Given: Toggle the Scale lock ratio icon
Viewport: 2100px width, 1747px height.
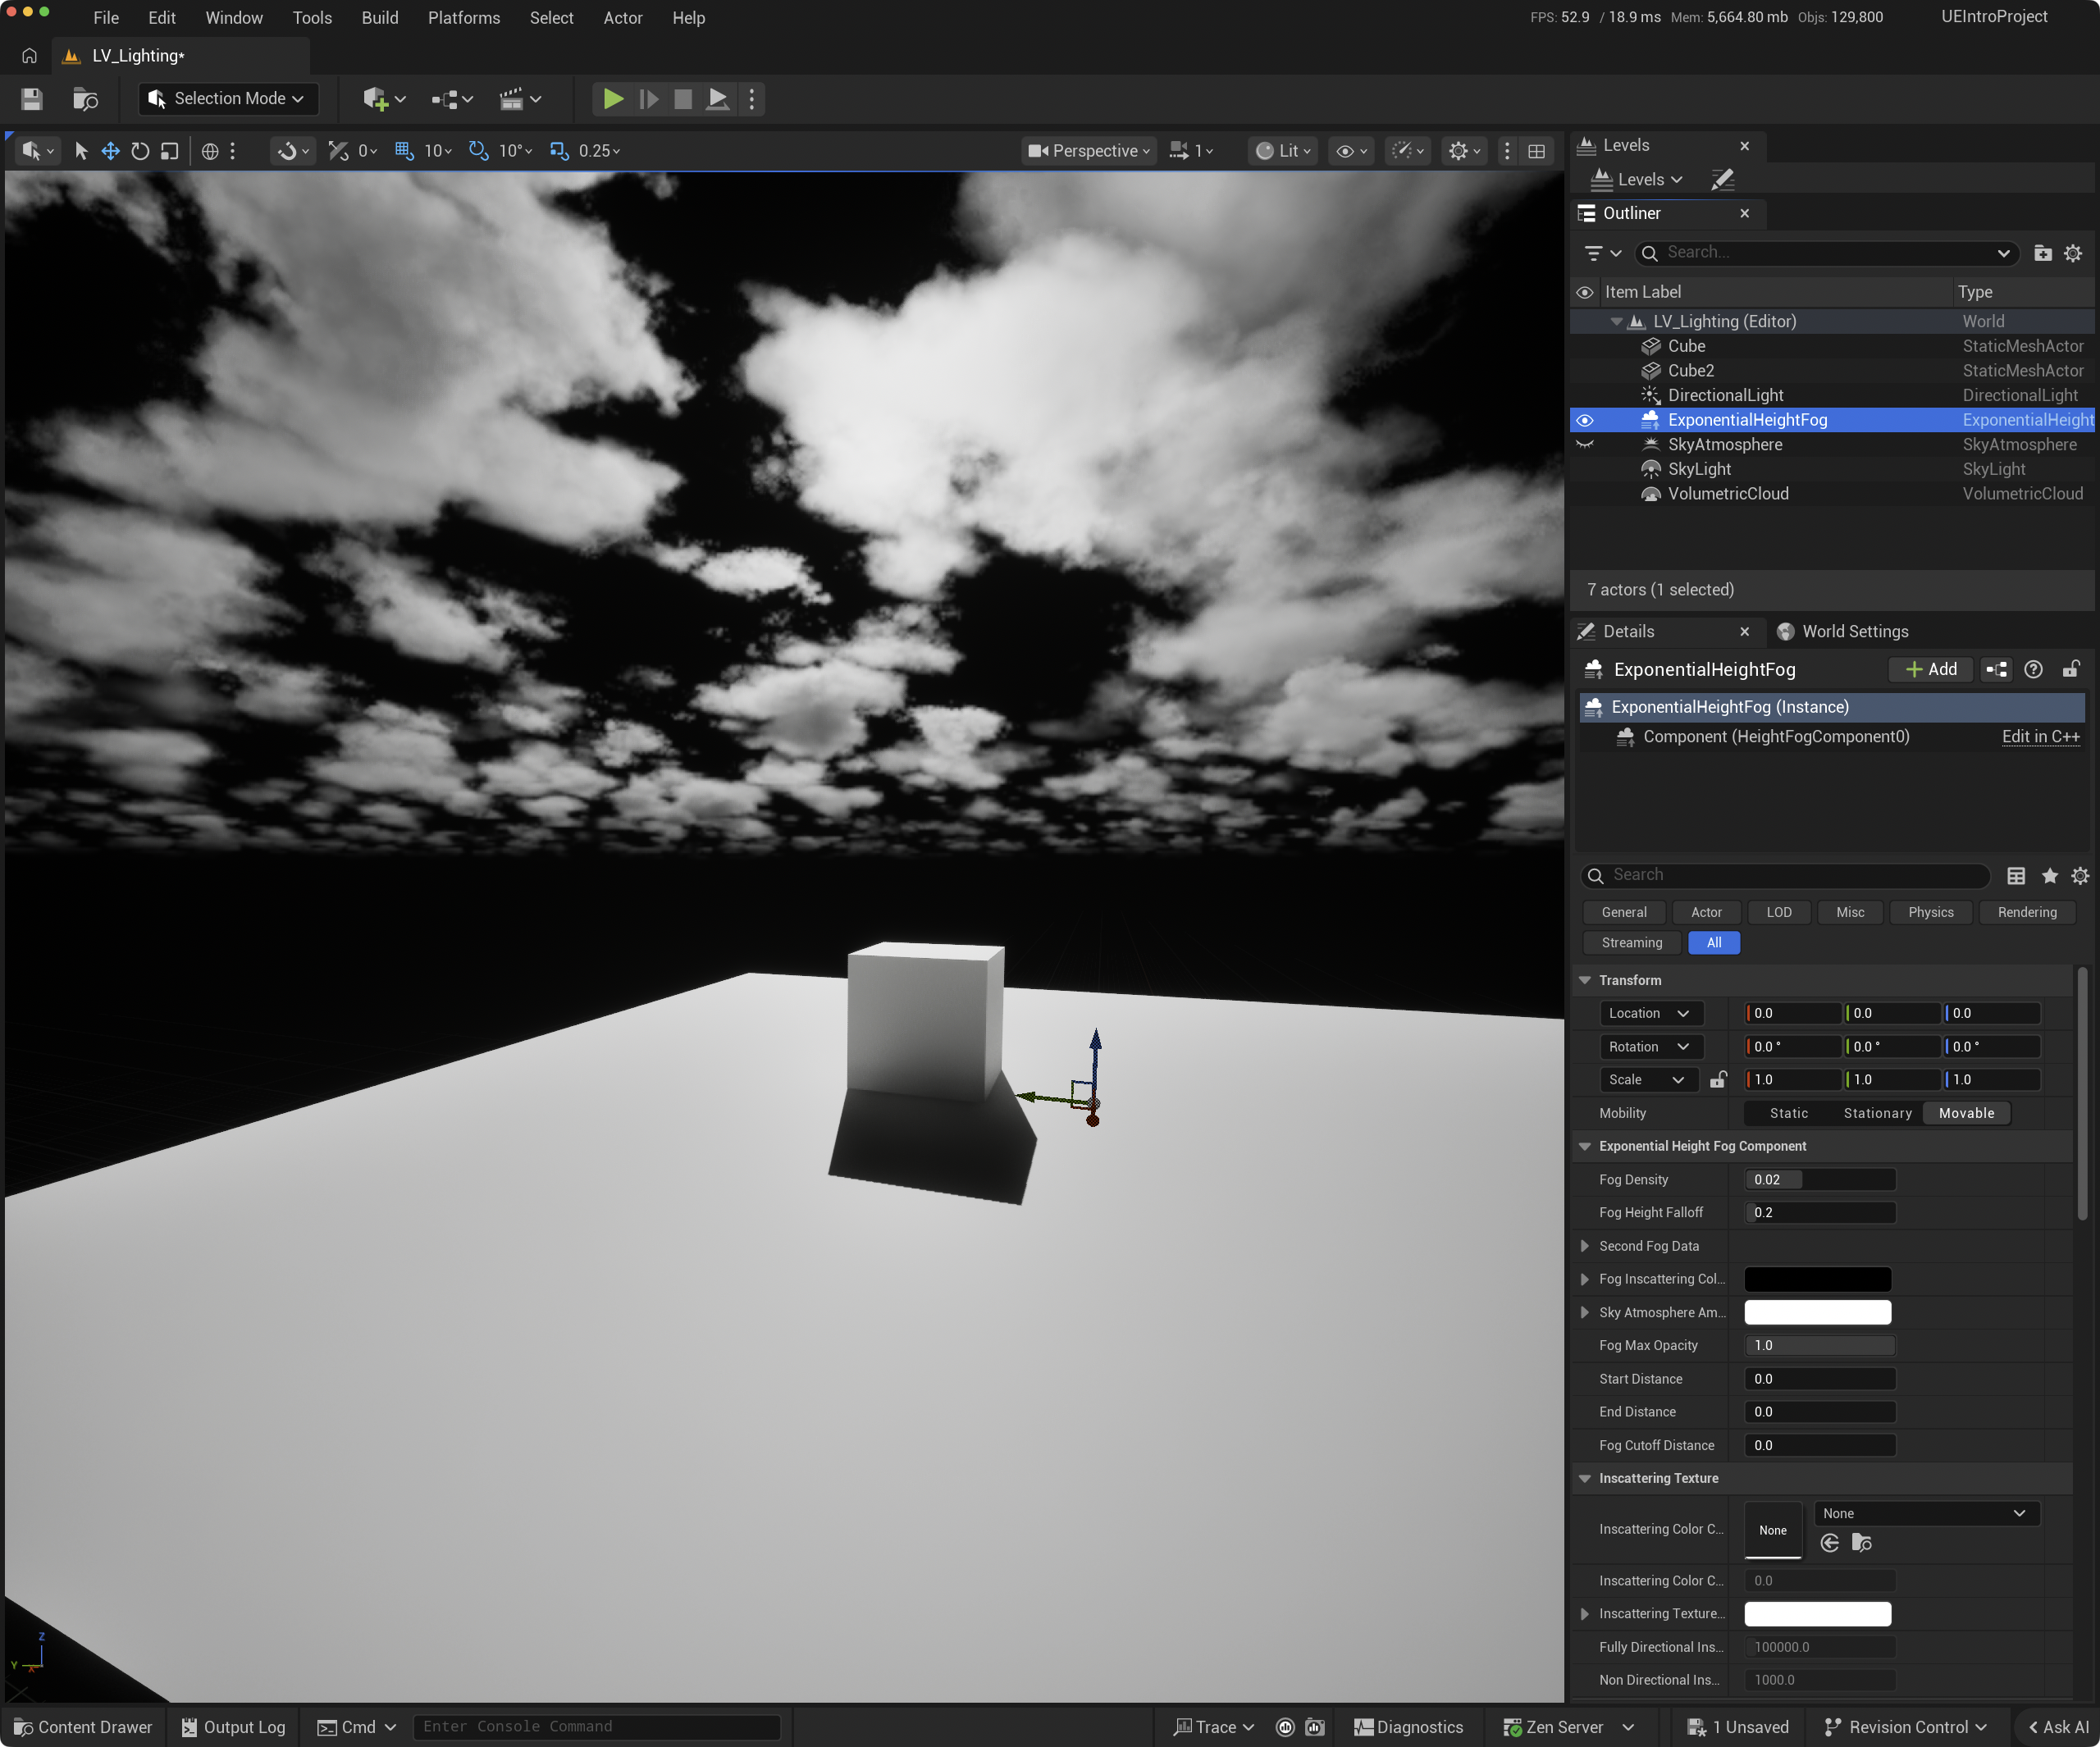Looking at the screenshot, I should click(x=1718, y=1080).
